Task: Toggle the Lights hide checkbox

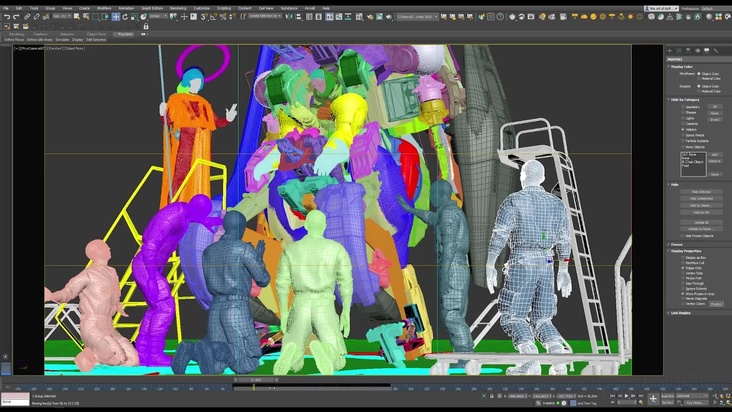Action: pos(683,118)
